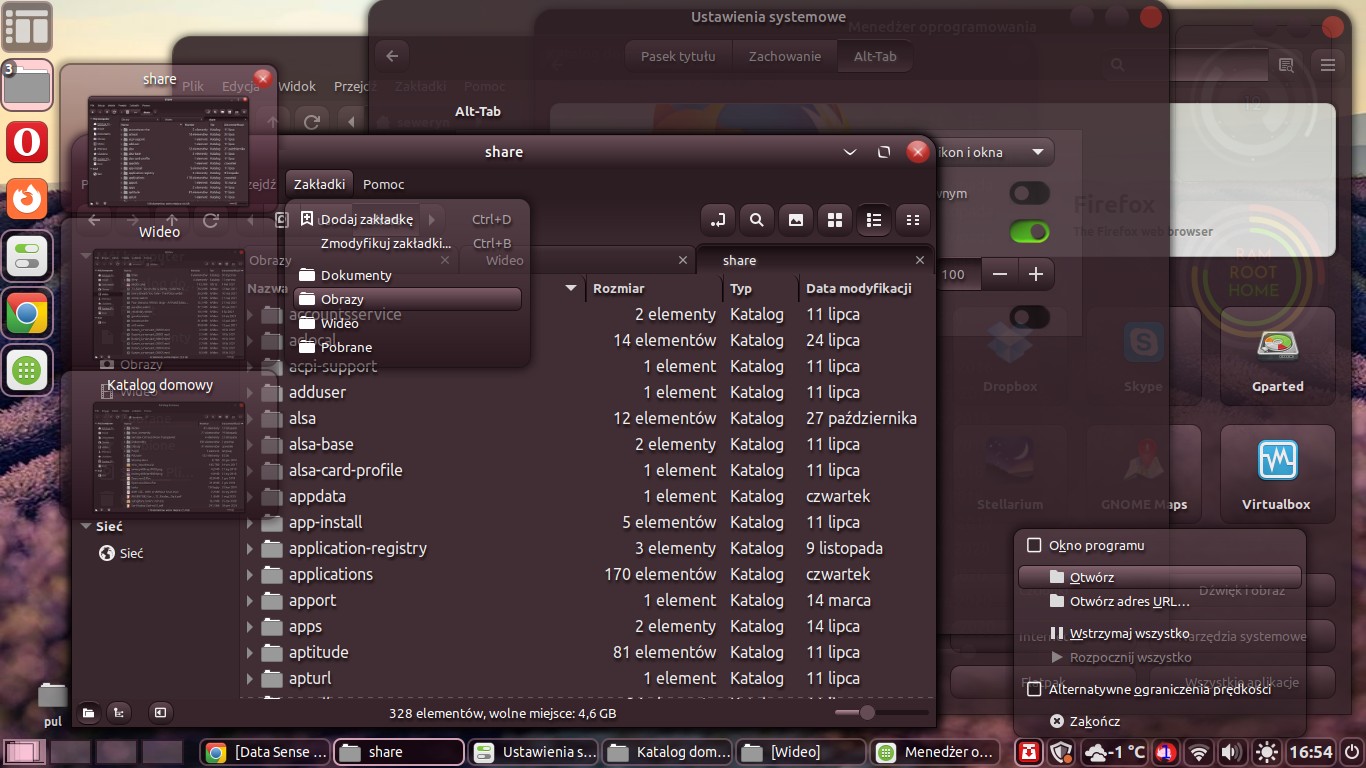Expand the applications folder row

250,574
